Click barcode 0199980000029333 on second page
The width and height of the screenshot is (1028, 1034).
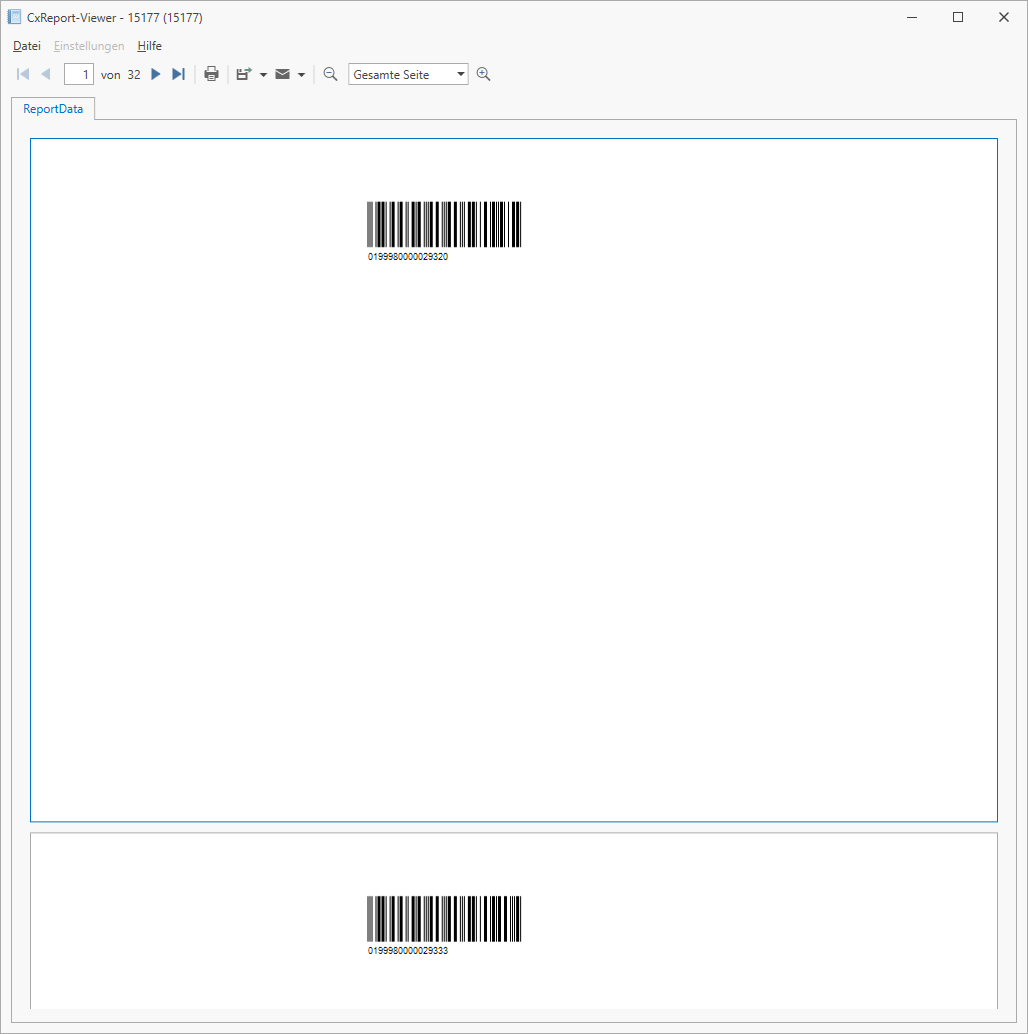click(444, 919)
